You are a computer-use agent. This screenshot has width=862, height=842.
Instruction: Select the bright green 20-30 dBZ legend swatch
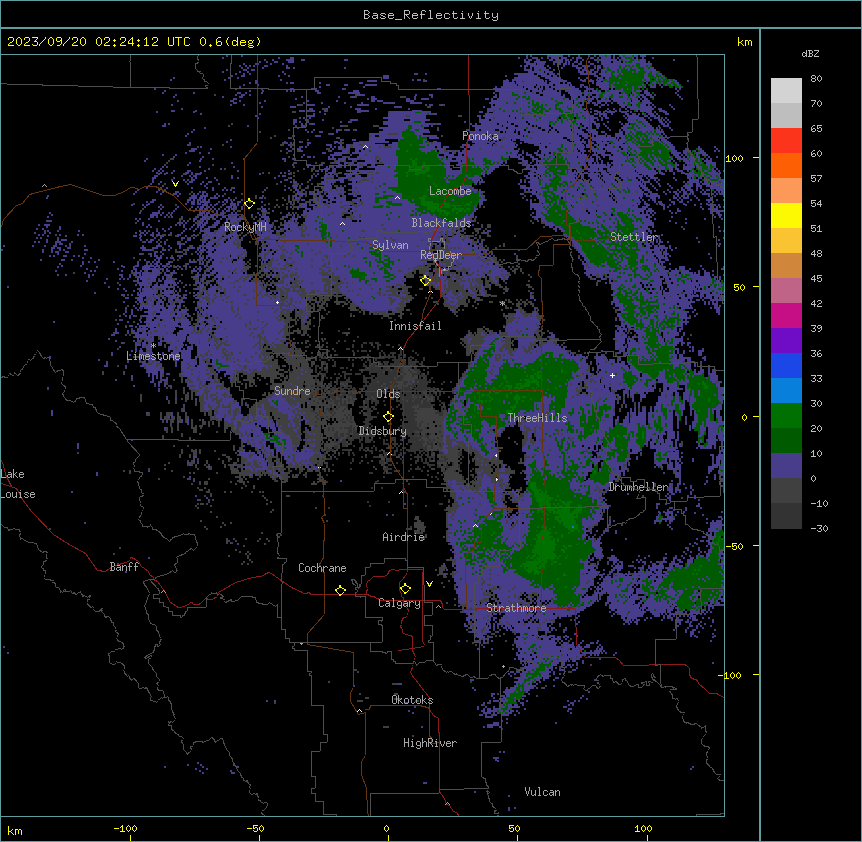[786, 416]
